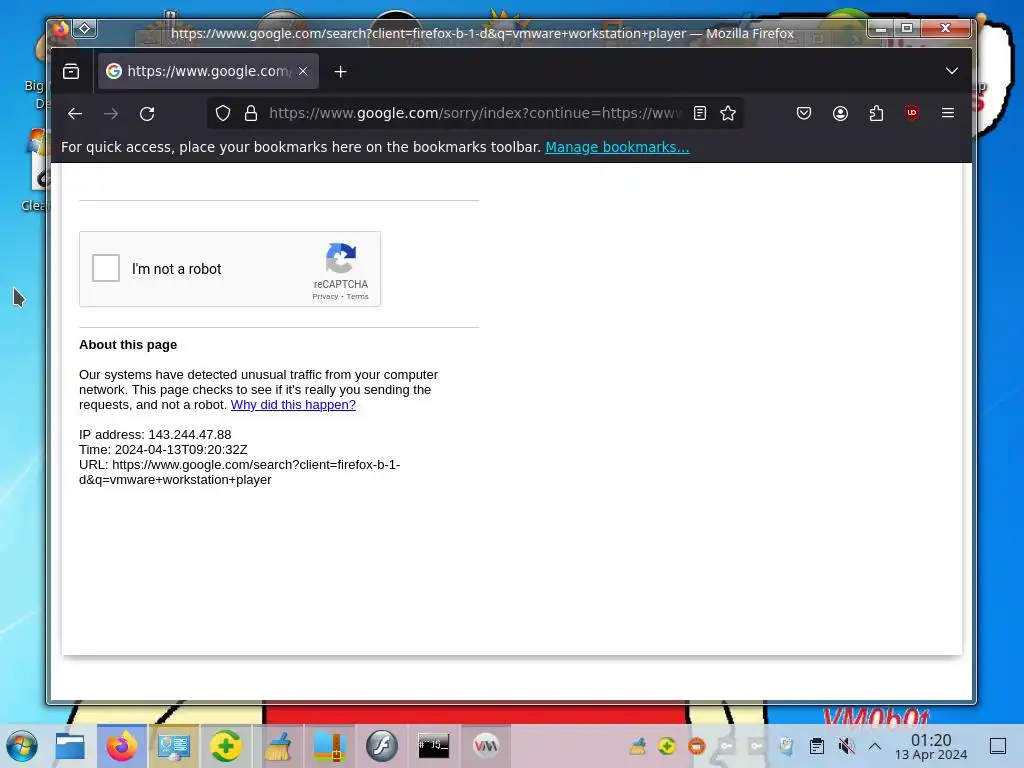Open the Windows-style Start menu
The image size is (1024, 768).
22,746
